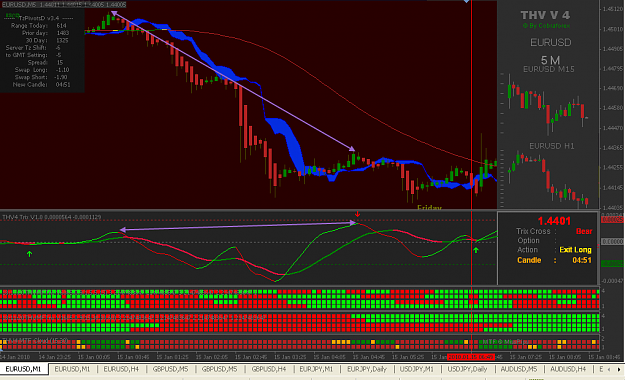Click the Friday label on the chart

tap(429, 207)
